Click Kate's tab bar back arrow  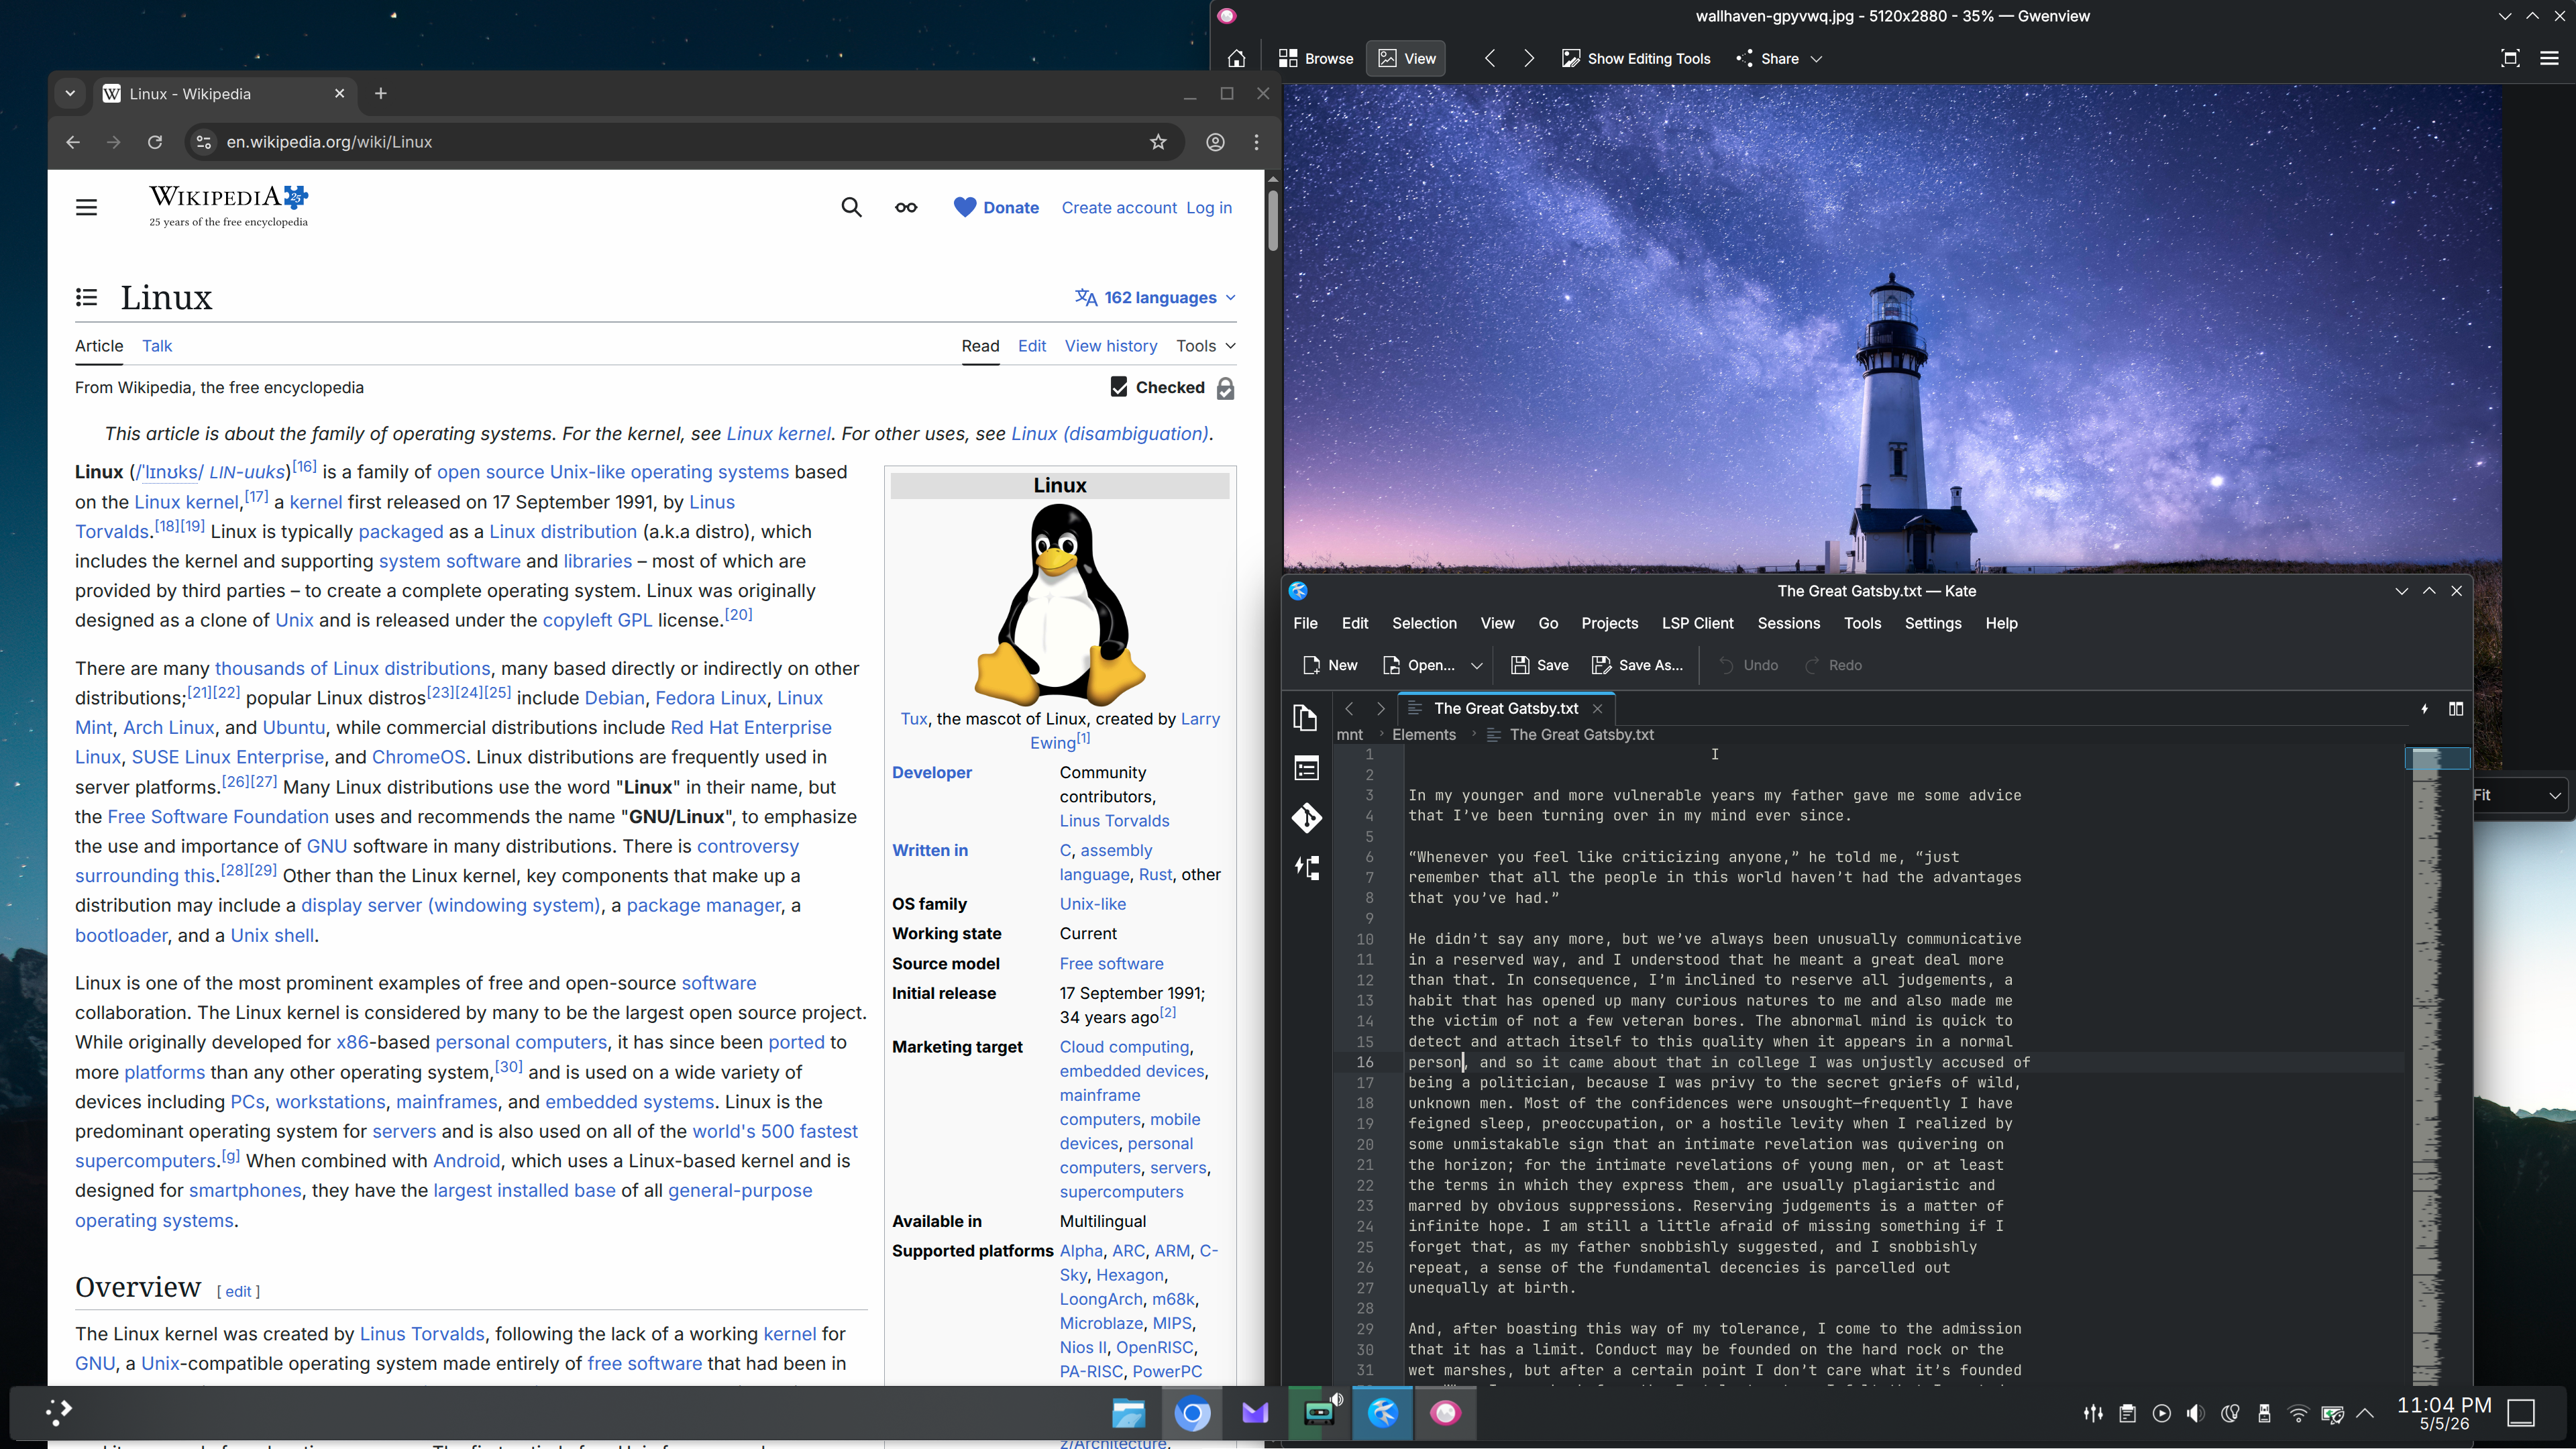pyautogui.click(x=1349, y=709)
